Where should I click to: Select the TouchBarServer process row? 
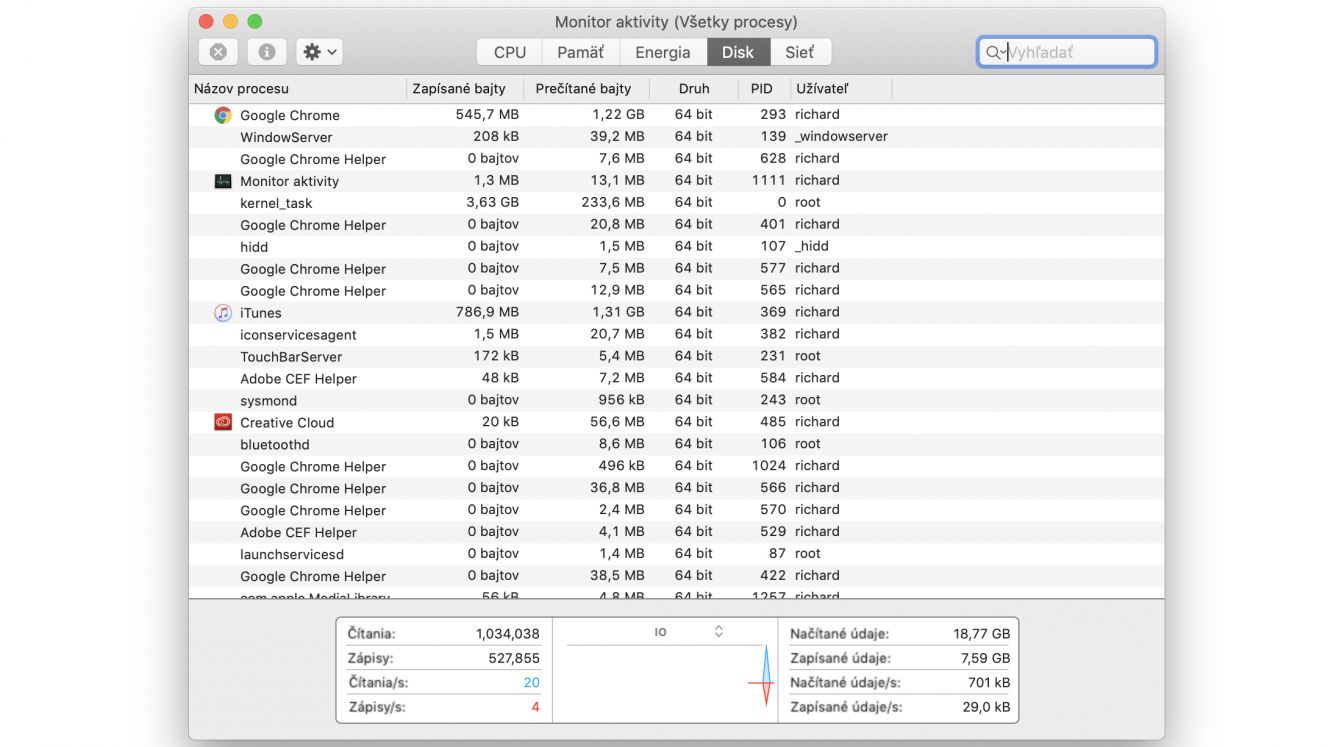click(x=676, y=357)
